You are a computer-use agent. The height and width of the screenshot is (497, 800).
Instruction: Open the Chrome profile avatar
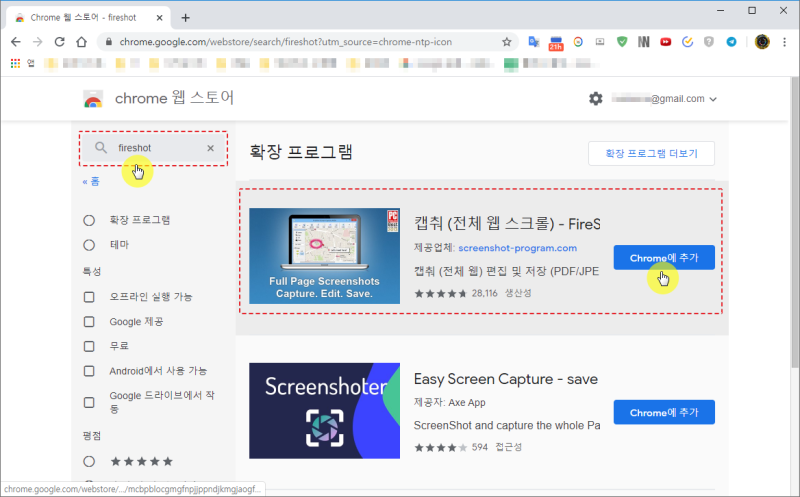click(x=762, y=42)
